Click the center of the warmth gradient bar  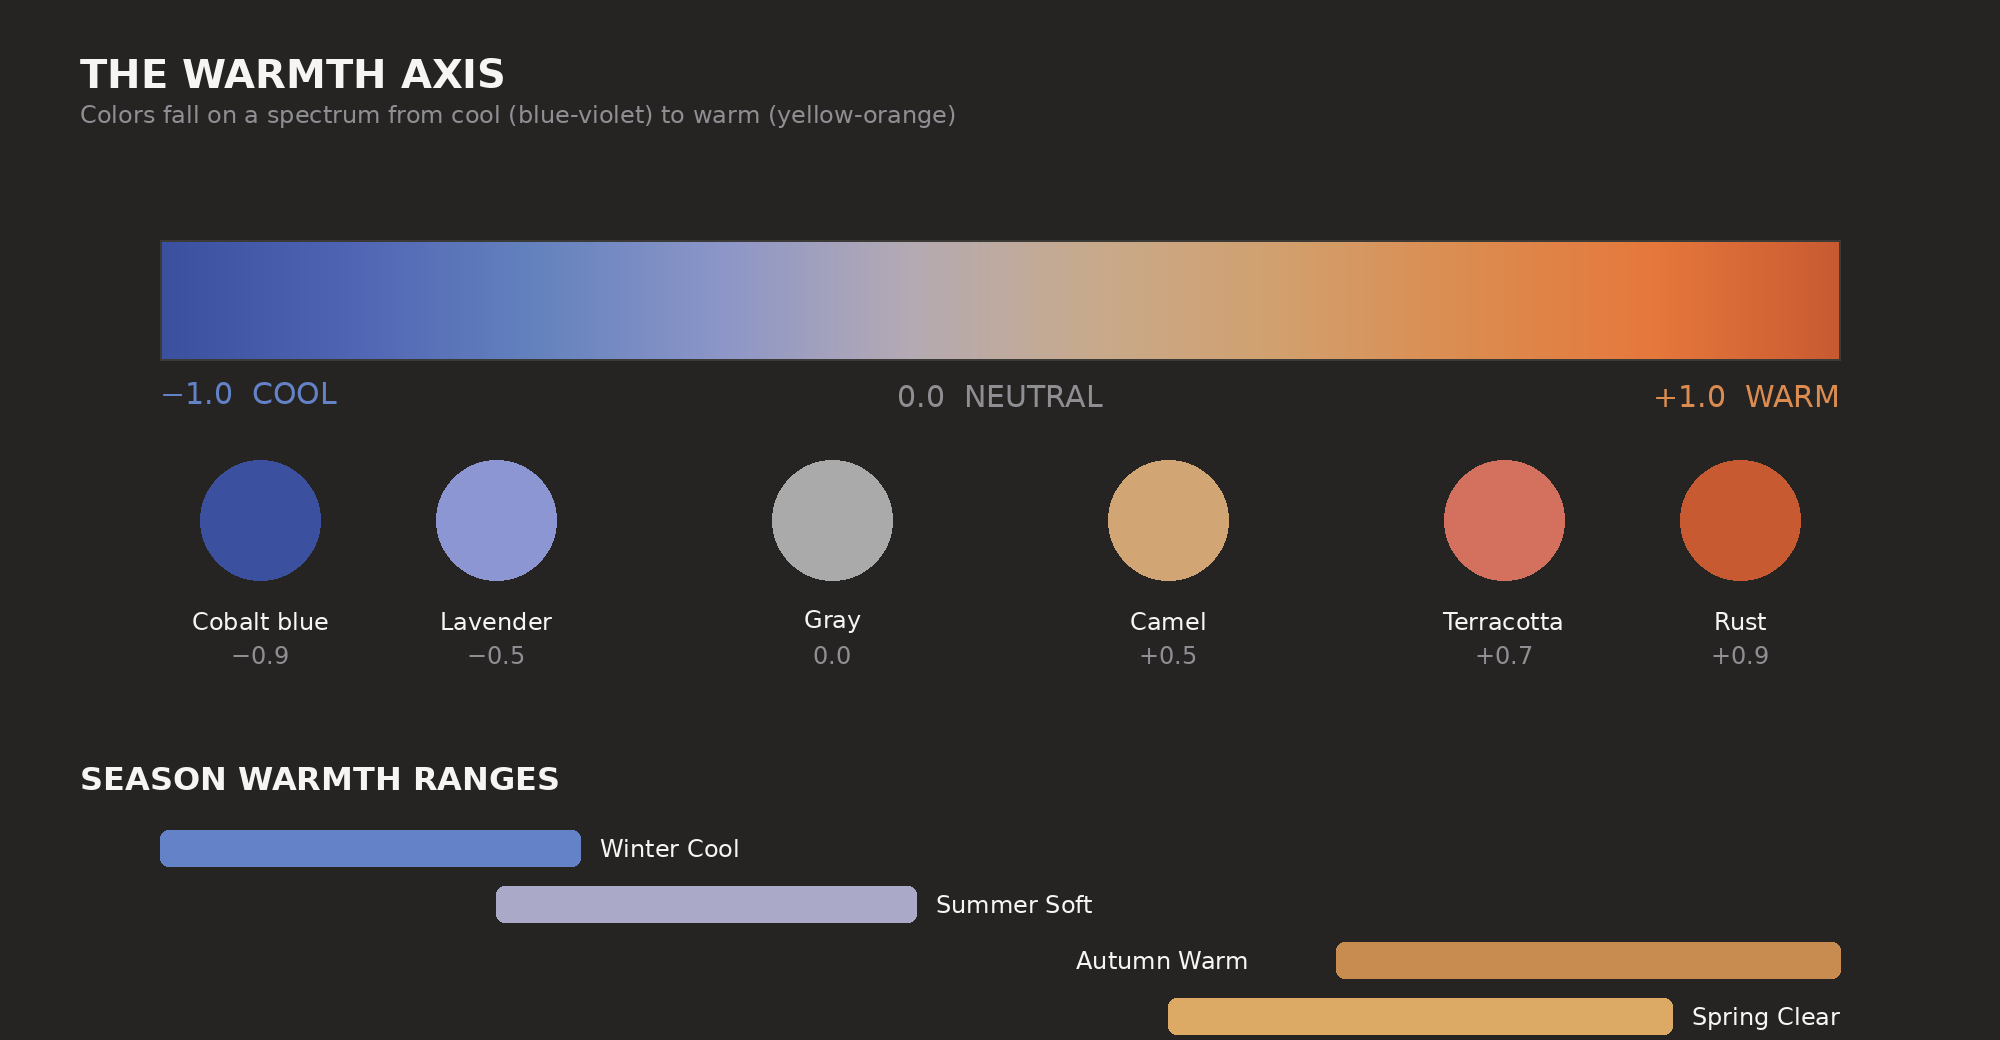1000,300
